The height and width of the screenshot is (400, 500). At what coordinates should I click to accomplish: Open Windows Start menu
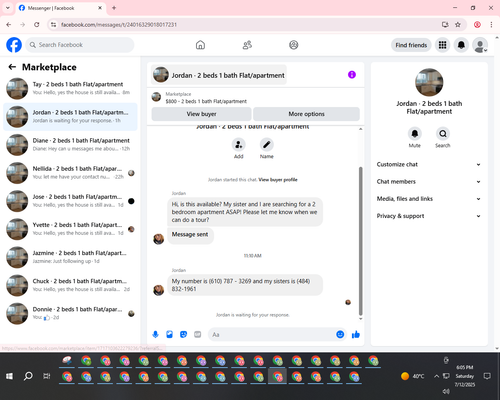coord(9,376)
